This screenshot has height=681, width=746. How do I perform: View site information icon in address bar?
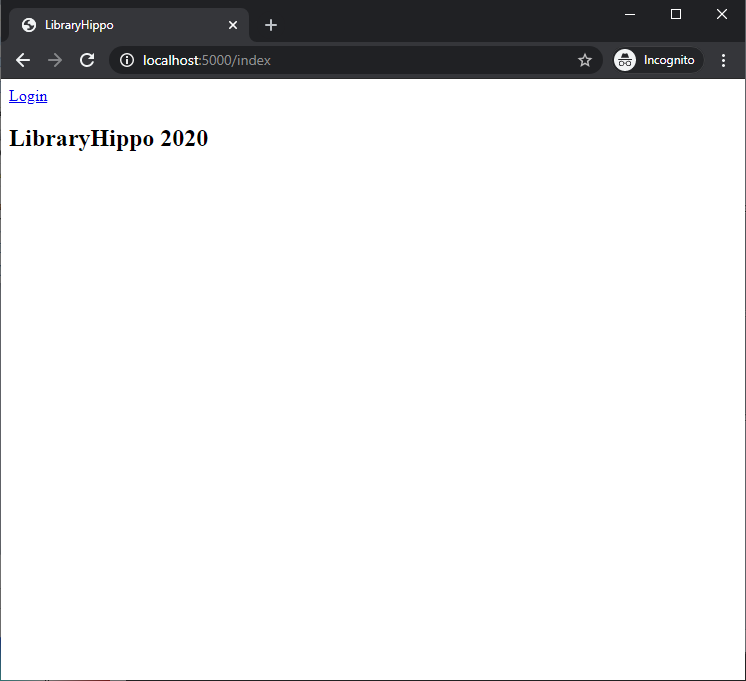(x=127, y=60)
